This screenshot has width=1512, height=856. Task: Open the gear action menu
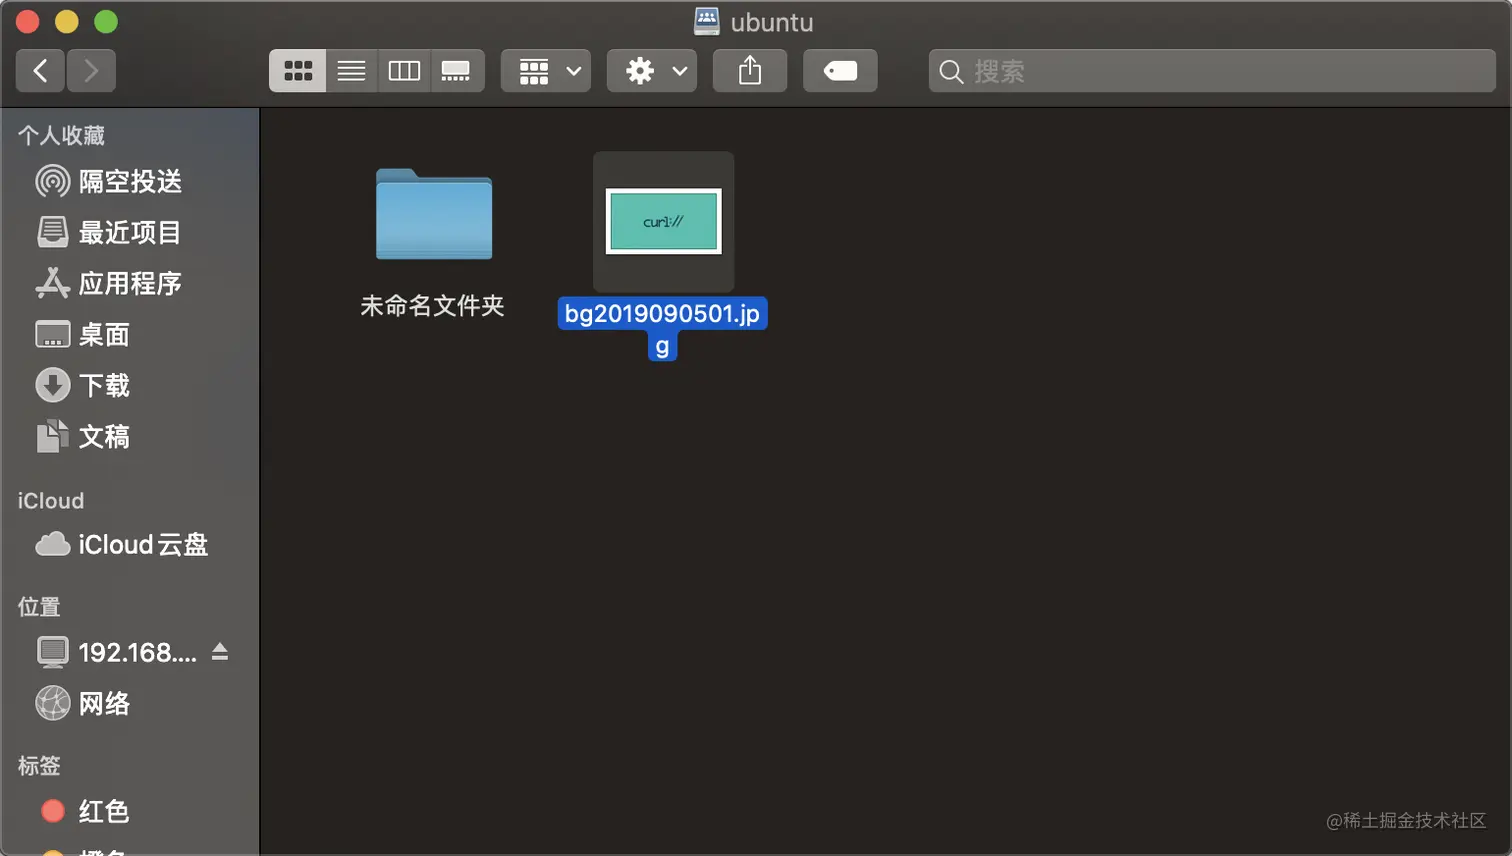pos(652,71)
